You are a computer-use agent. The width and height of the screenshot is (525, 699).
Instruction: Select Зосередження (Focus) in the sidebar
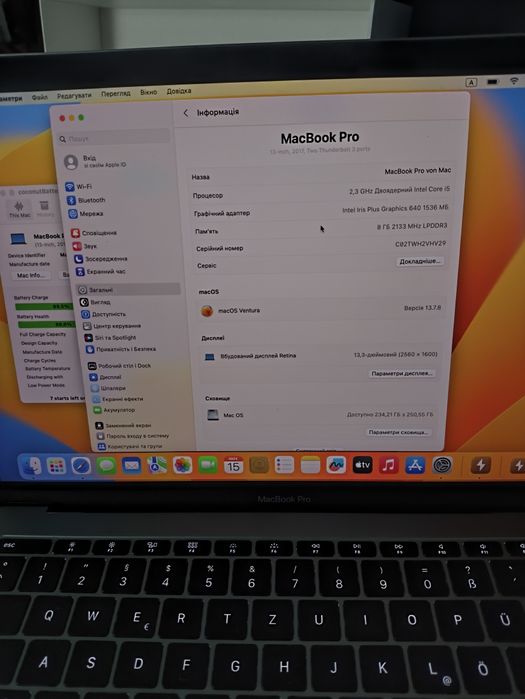[x=101, y=259]
